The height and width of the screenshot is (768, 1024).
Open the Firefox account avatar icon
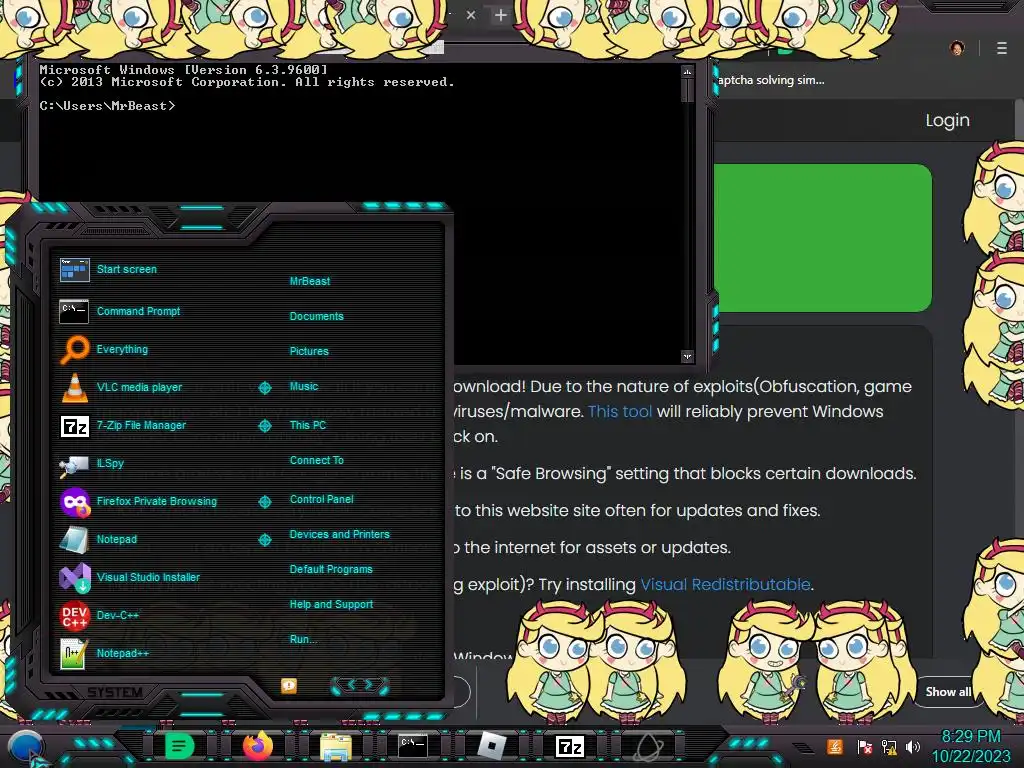tap(957, 48)
